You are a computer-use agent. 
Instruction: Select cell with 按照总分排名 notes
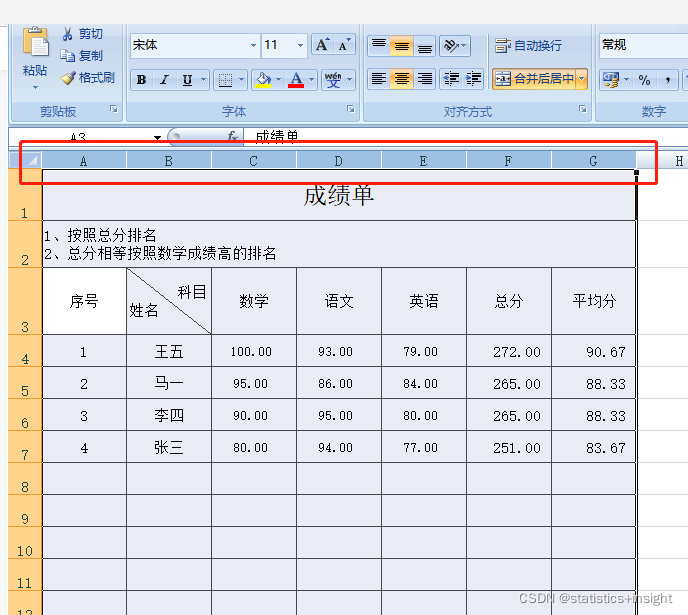pos(339,244)
